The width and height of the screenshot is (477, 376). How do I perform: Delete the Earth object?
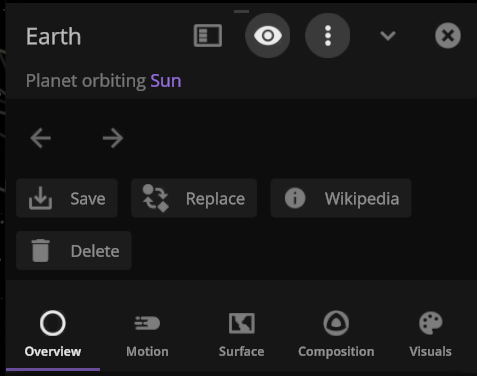74,250
